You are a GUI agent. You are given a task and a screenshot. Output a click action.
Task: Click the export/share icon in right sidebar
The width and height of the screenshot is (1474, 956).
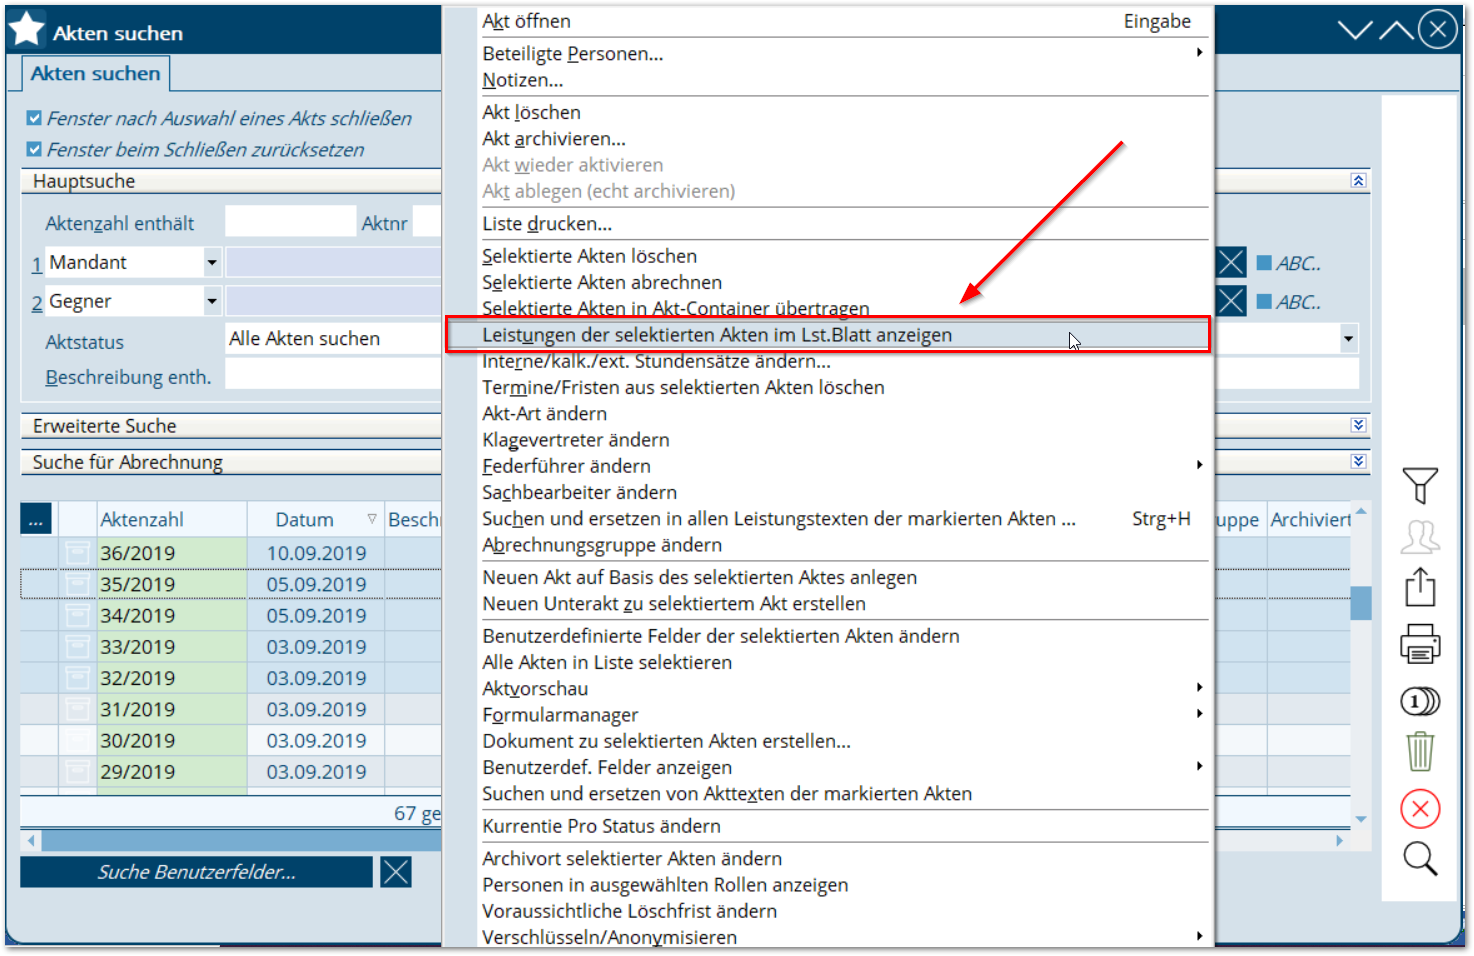coord(1420,587)
